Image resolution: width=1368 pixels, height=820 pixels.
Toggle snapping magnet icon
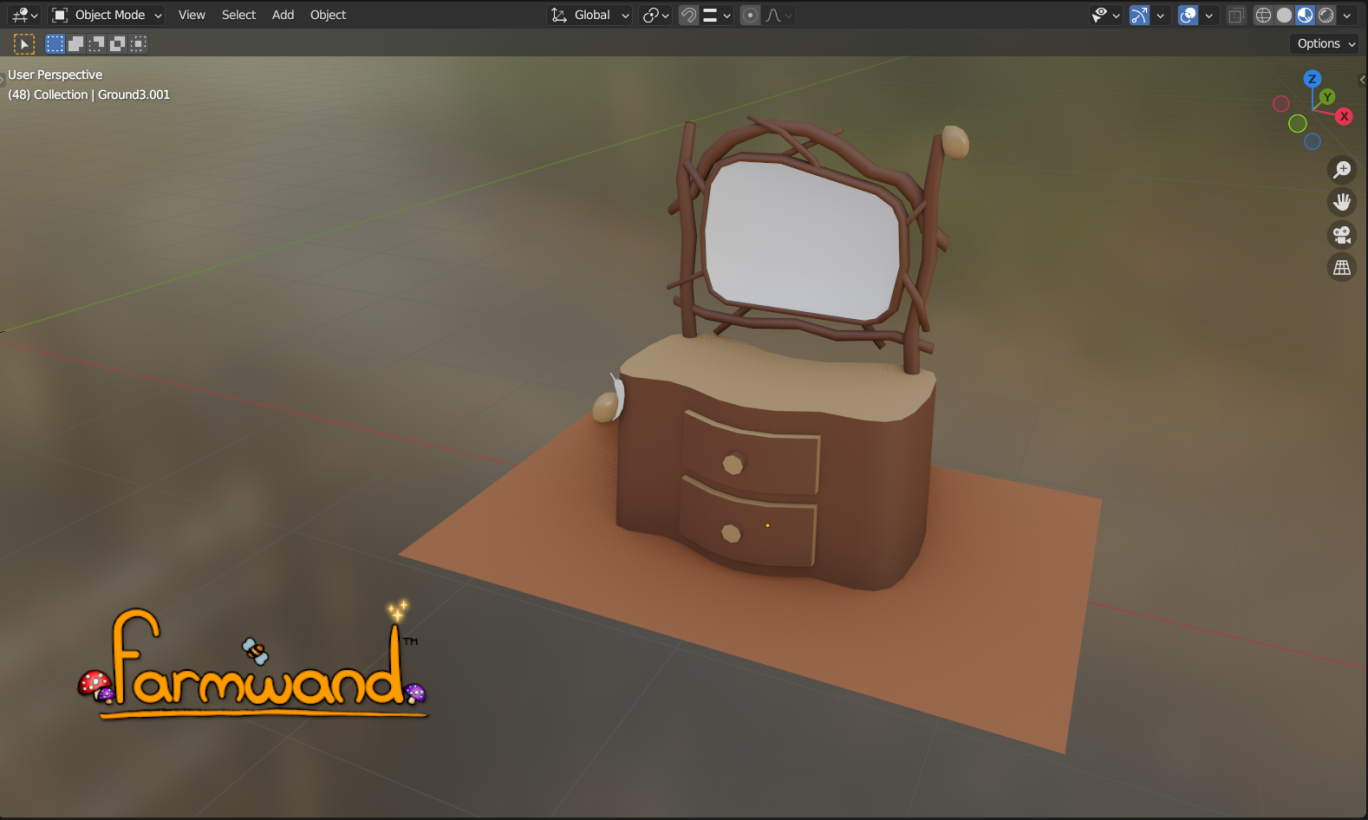pyautogui.click(x=688, y=15)
